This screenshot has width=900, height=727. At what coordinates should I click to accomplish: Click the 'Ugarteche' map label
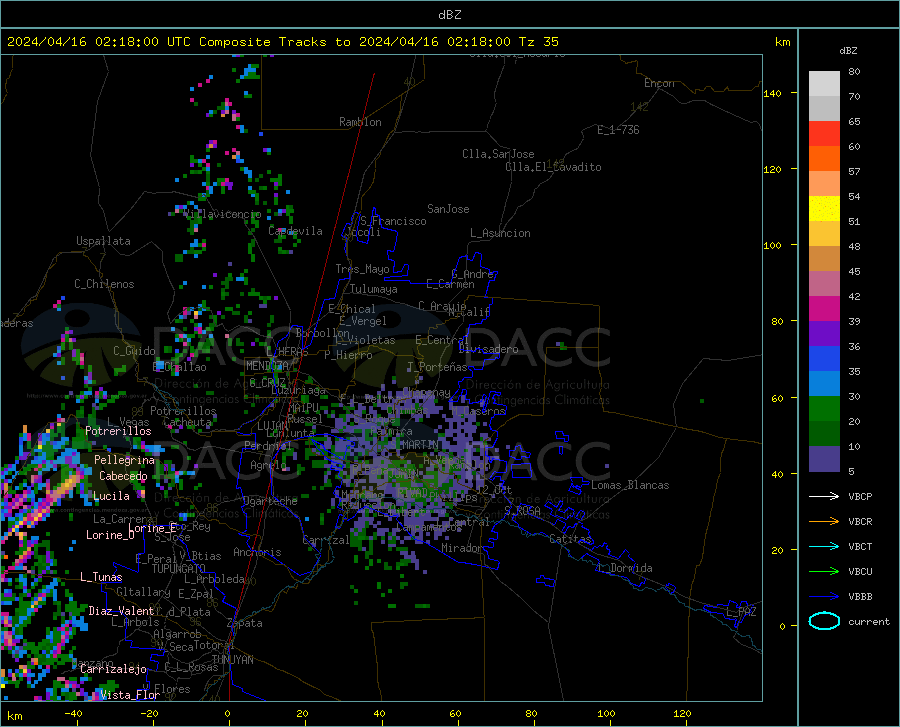270,501
